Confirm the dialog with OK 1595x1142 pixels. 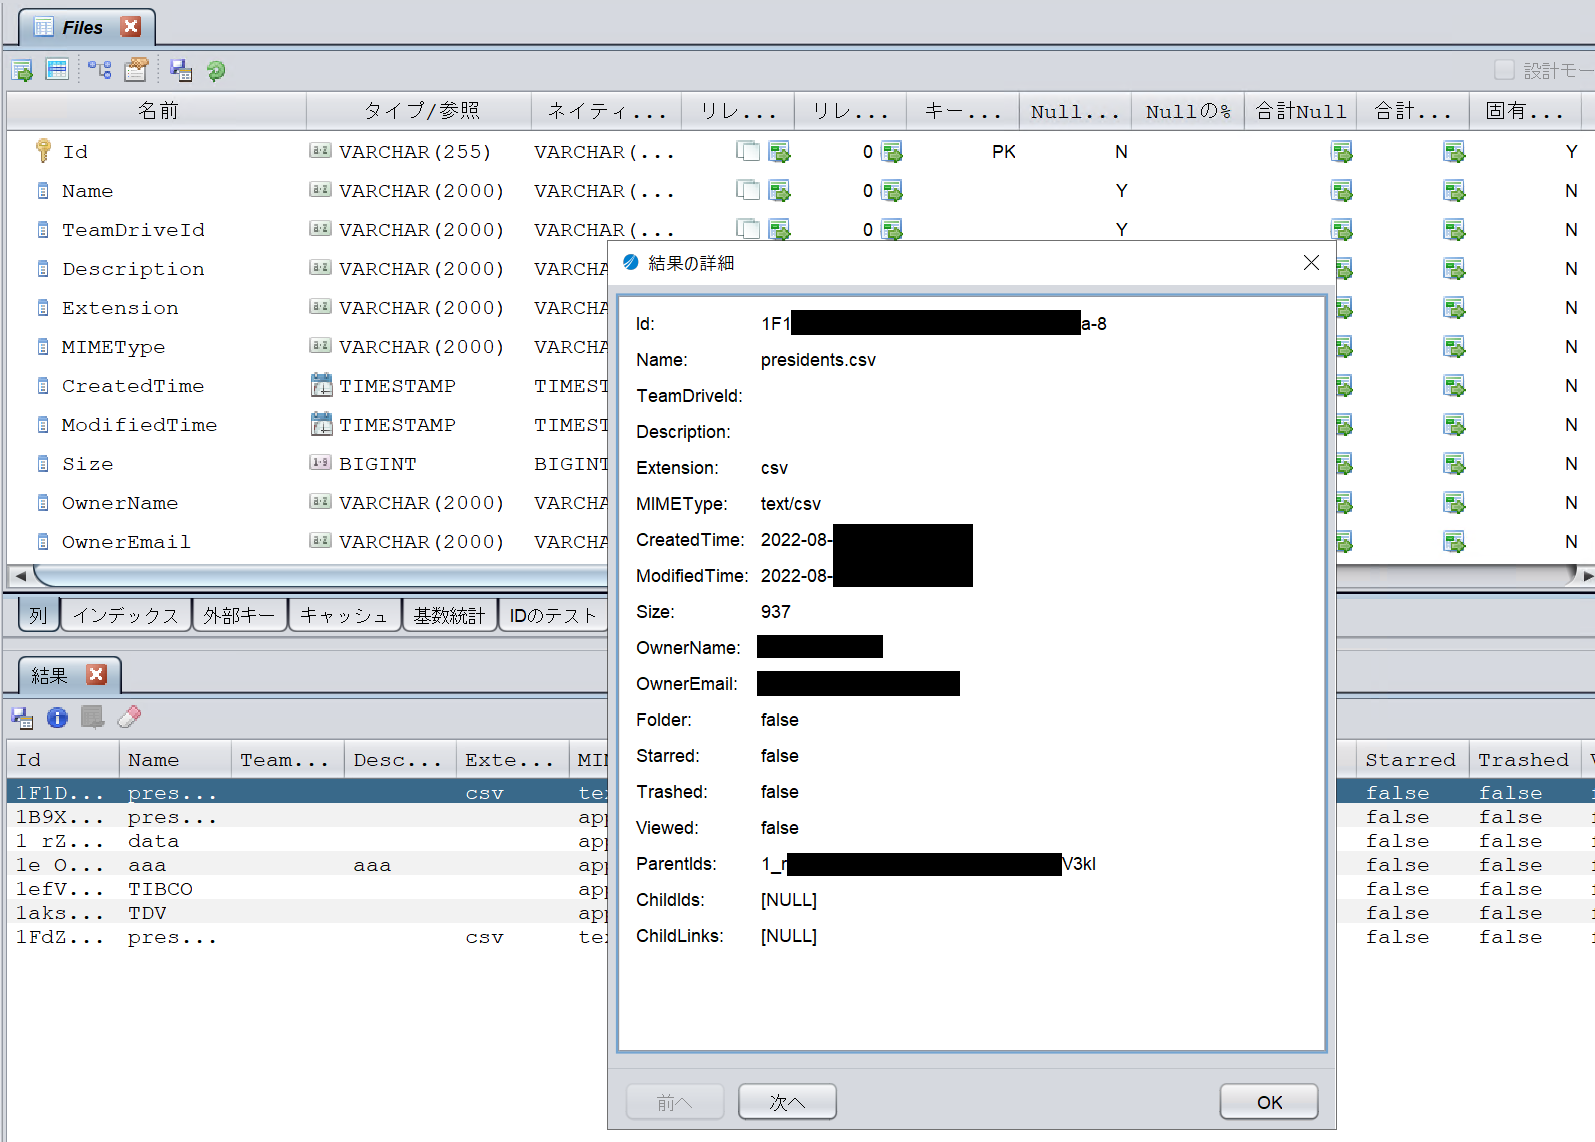tap(1269, 1102)
